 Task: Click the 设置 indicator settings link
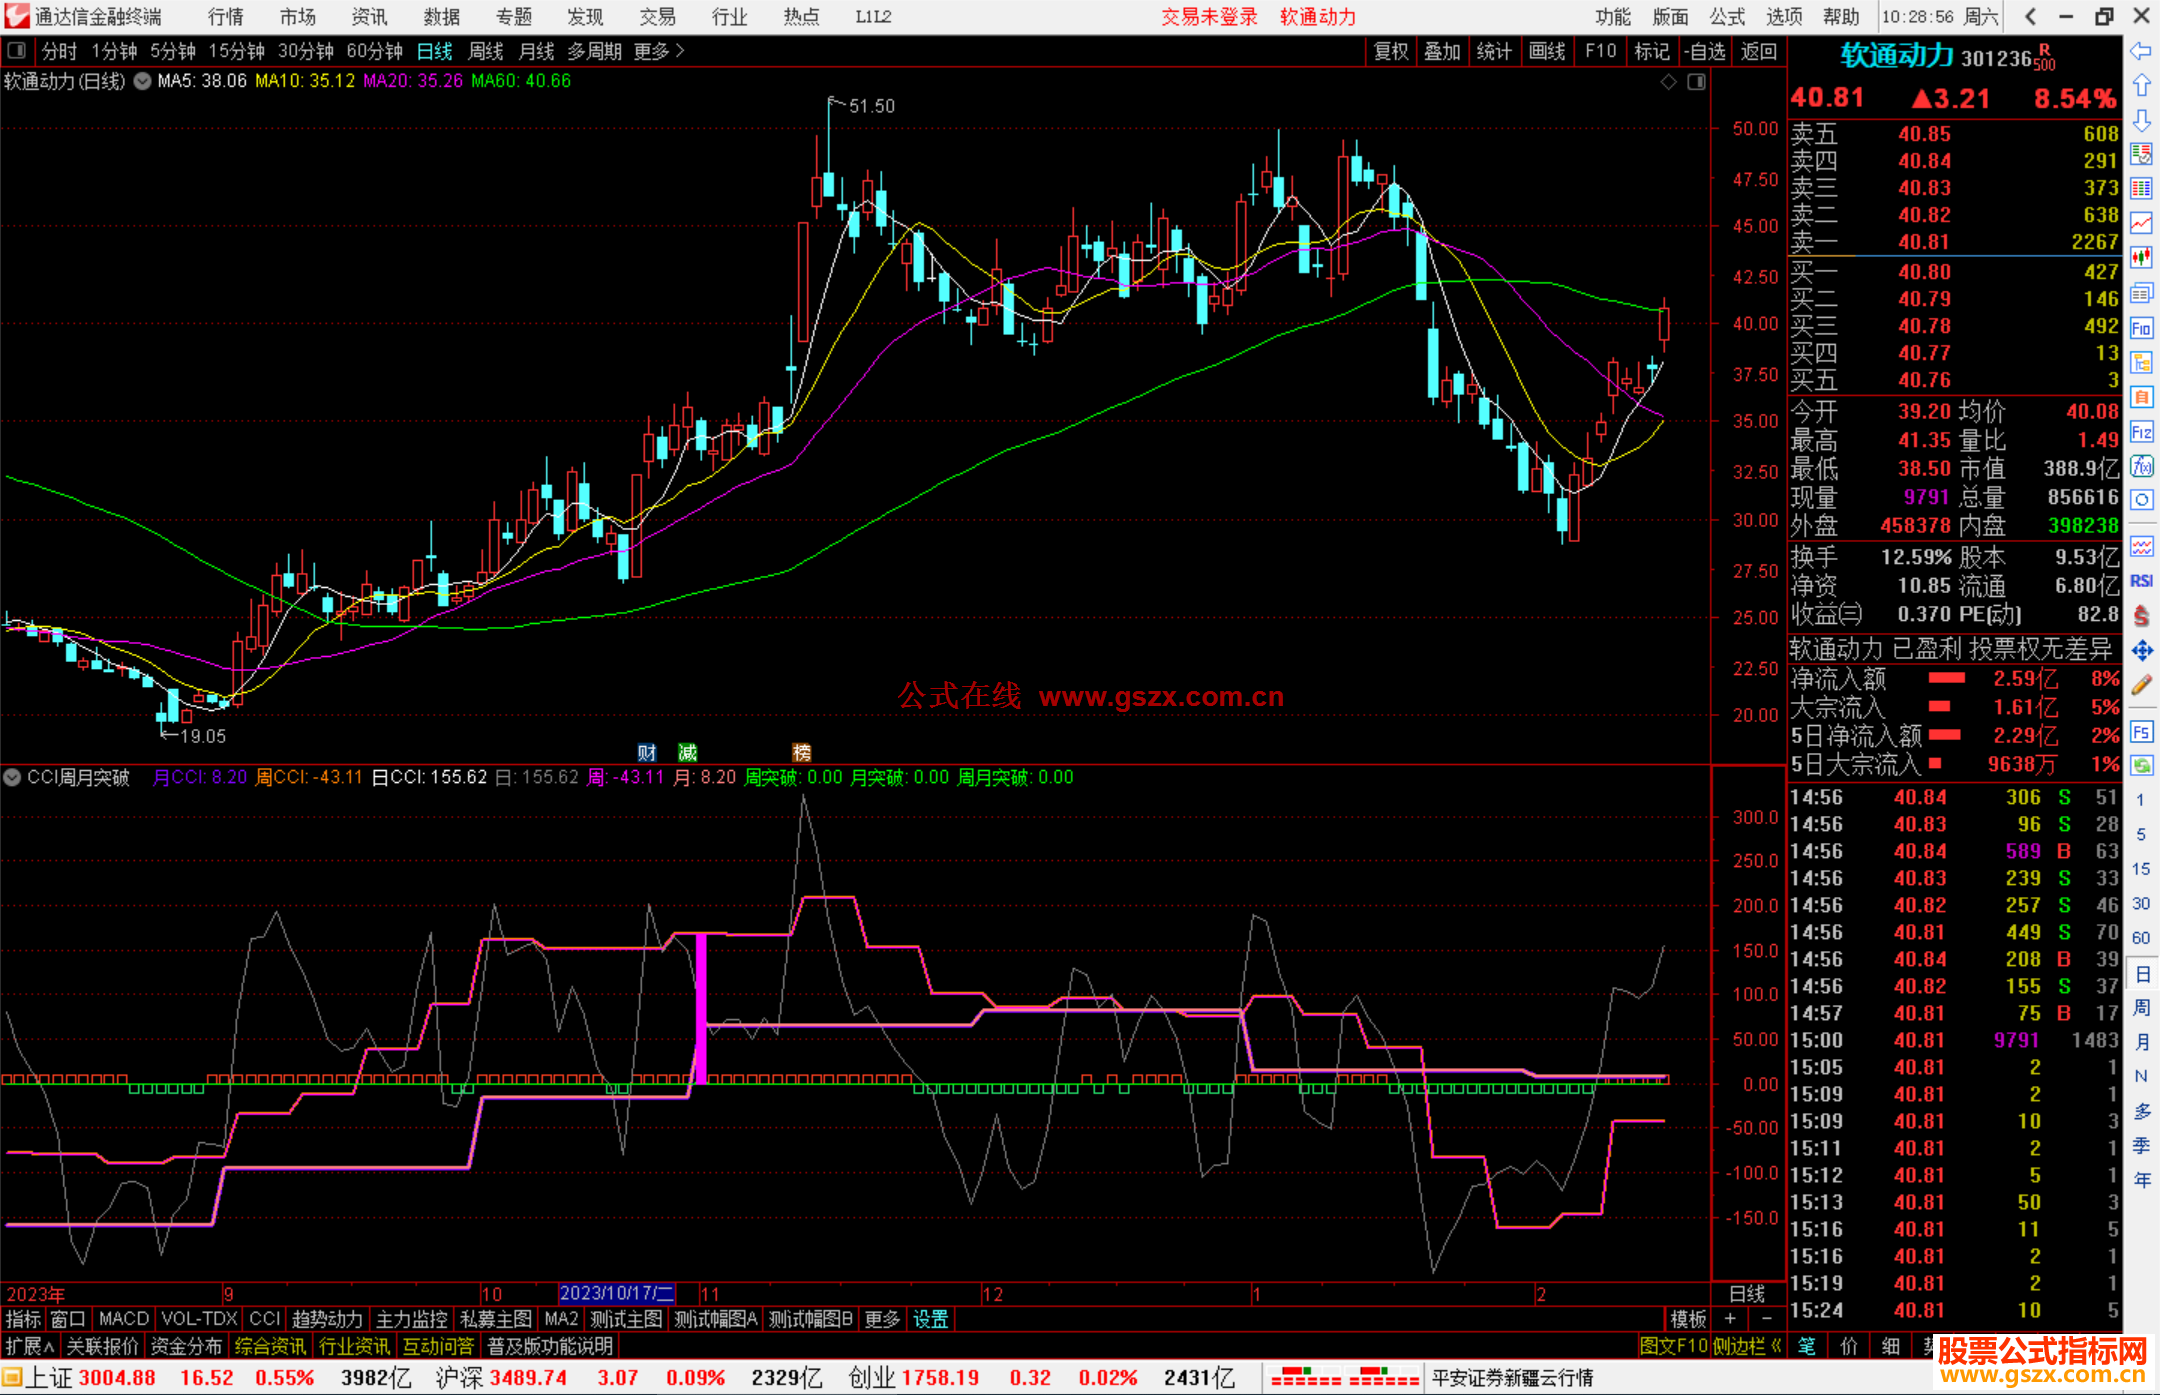coord(930,1319)
